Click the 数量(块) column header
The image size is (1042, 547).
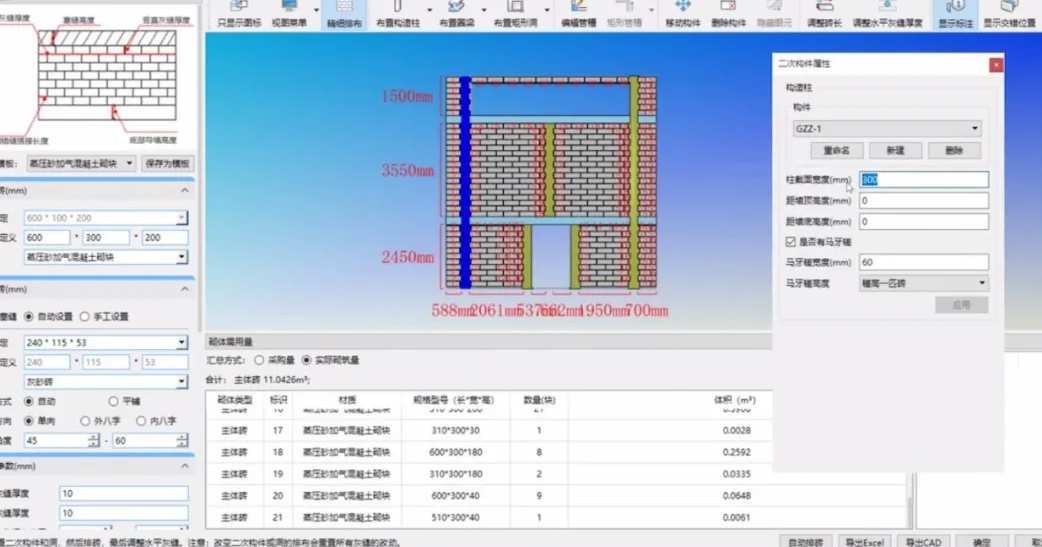click(x=539, y=400)
